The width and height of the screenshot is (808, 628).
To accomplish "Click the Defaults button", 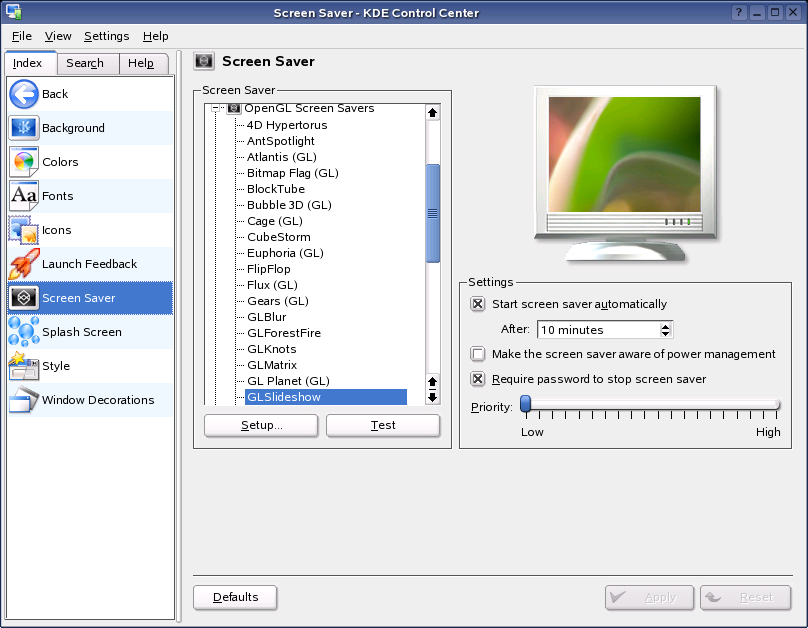I will tap(235, 598).
